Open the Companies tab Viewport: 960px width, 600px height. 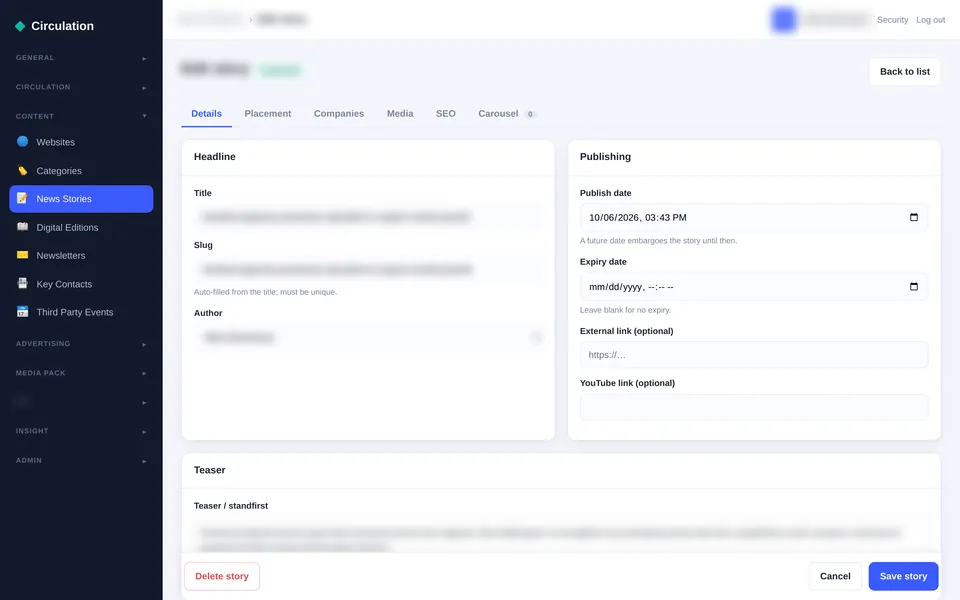click(x=339, y=114)
